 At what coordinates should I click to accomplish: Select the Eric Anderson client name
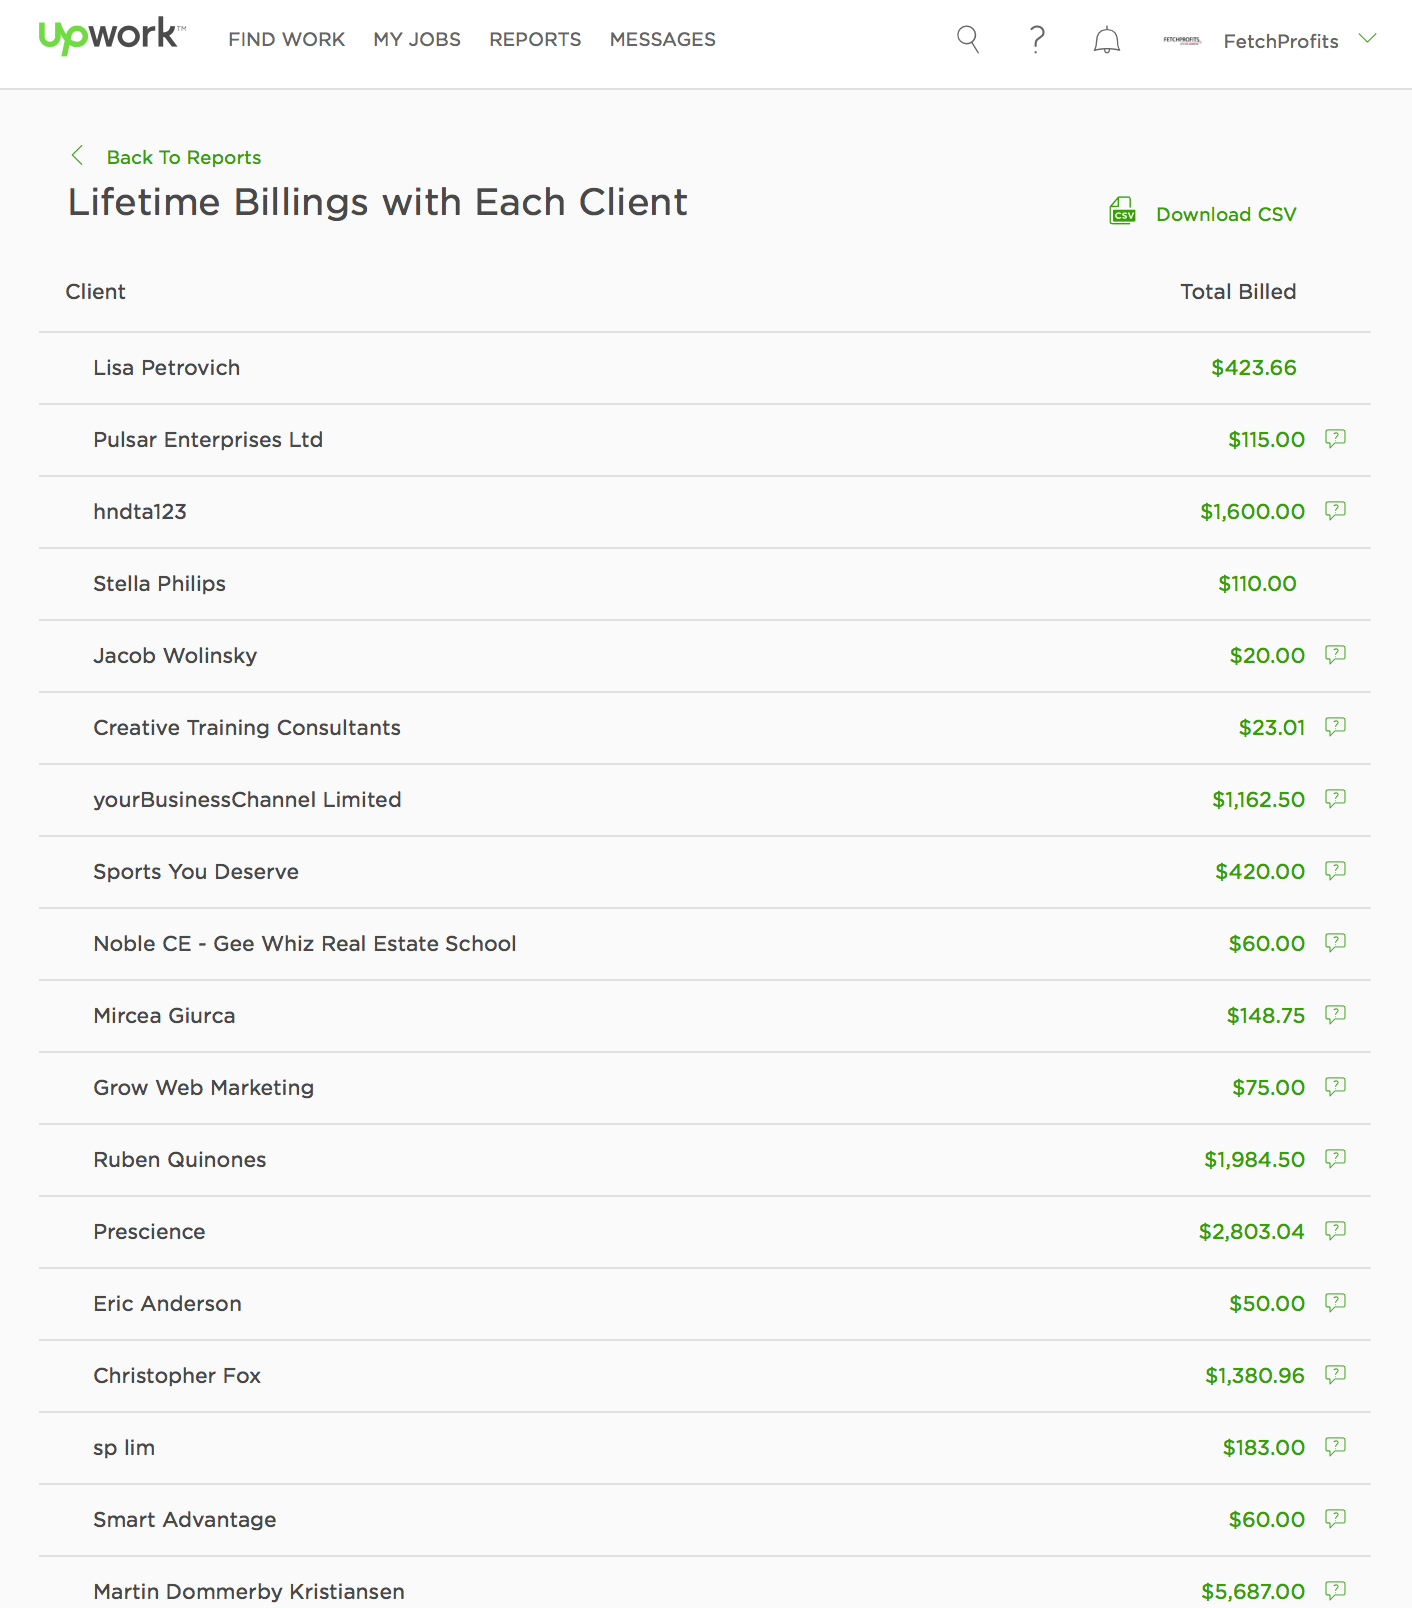pyautogui.click(x=167, y=1304)
